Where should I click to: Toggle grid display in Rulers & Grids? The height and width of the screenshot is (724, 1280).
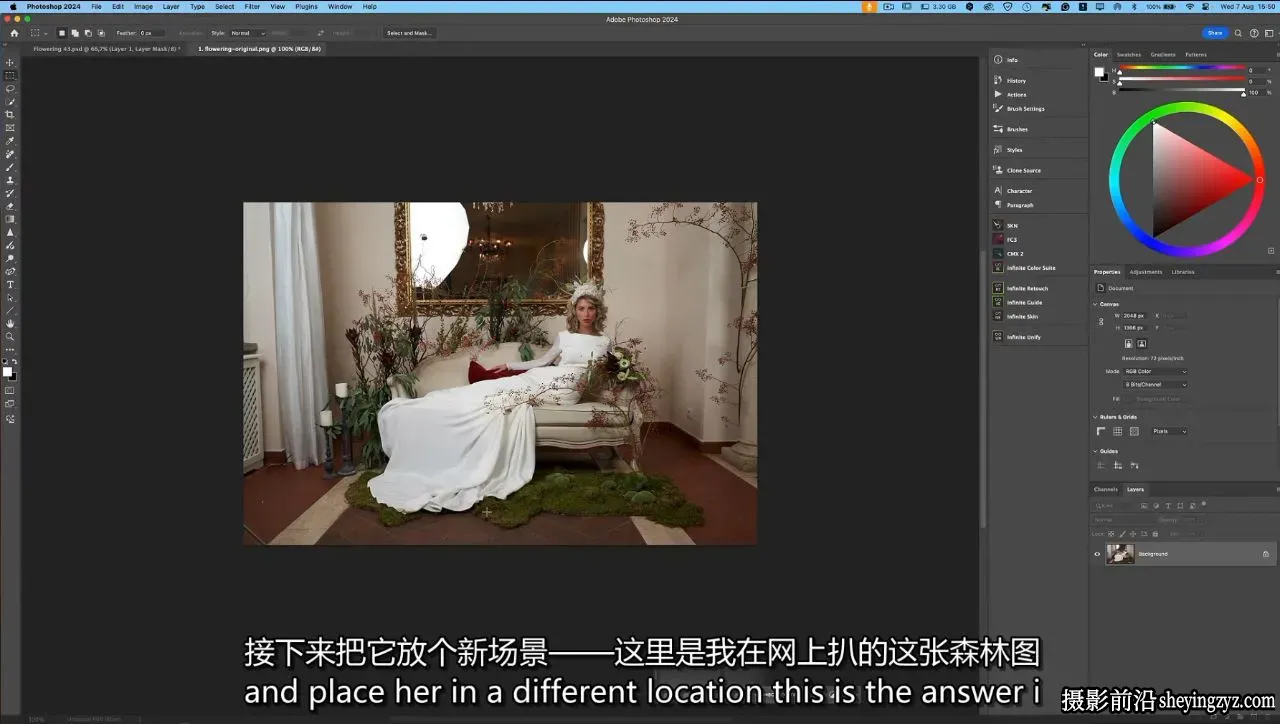point(1117,431)
